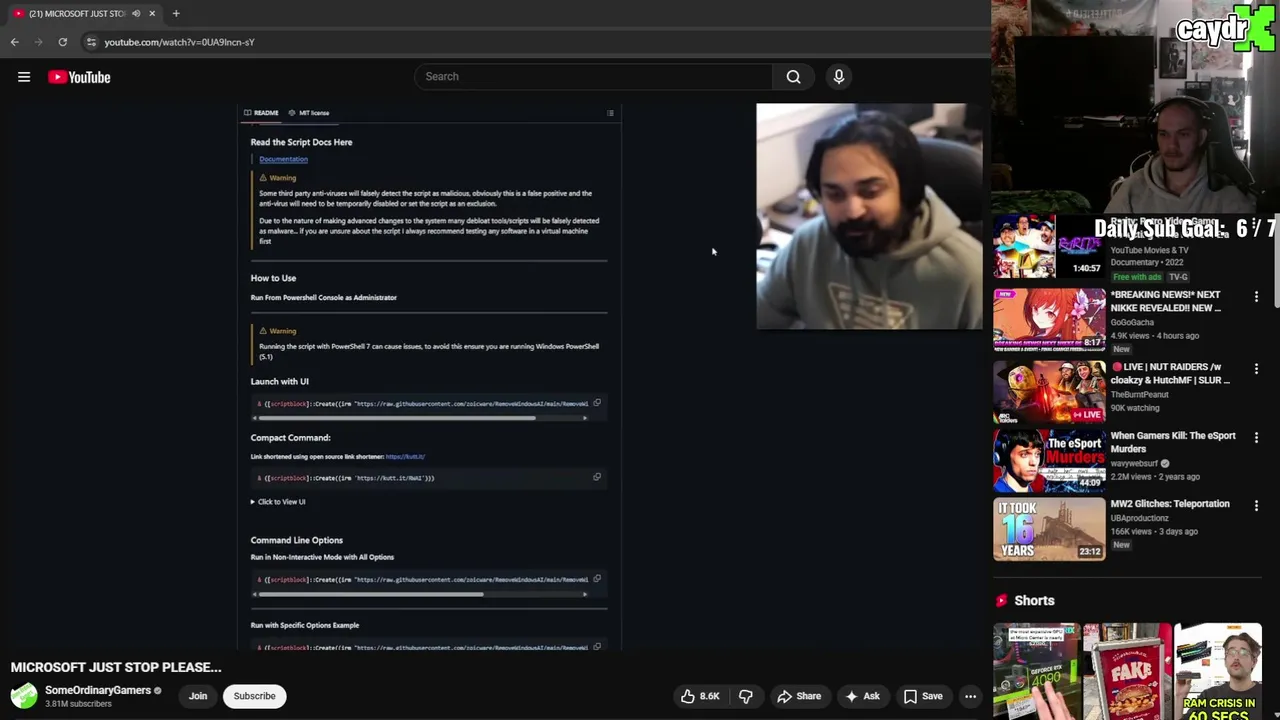Copy the Run with Specific Options command
The image size is (1280, 720).
pos(597,647)
